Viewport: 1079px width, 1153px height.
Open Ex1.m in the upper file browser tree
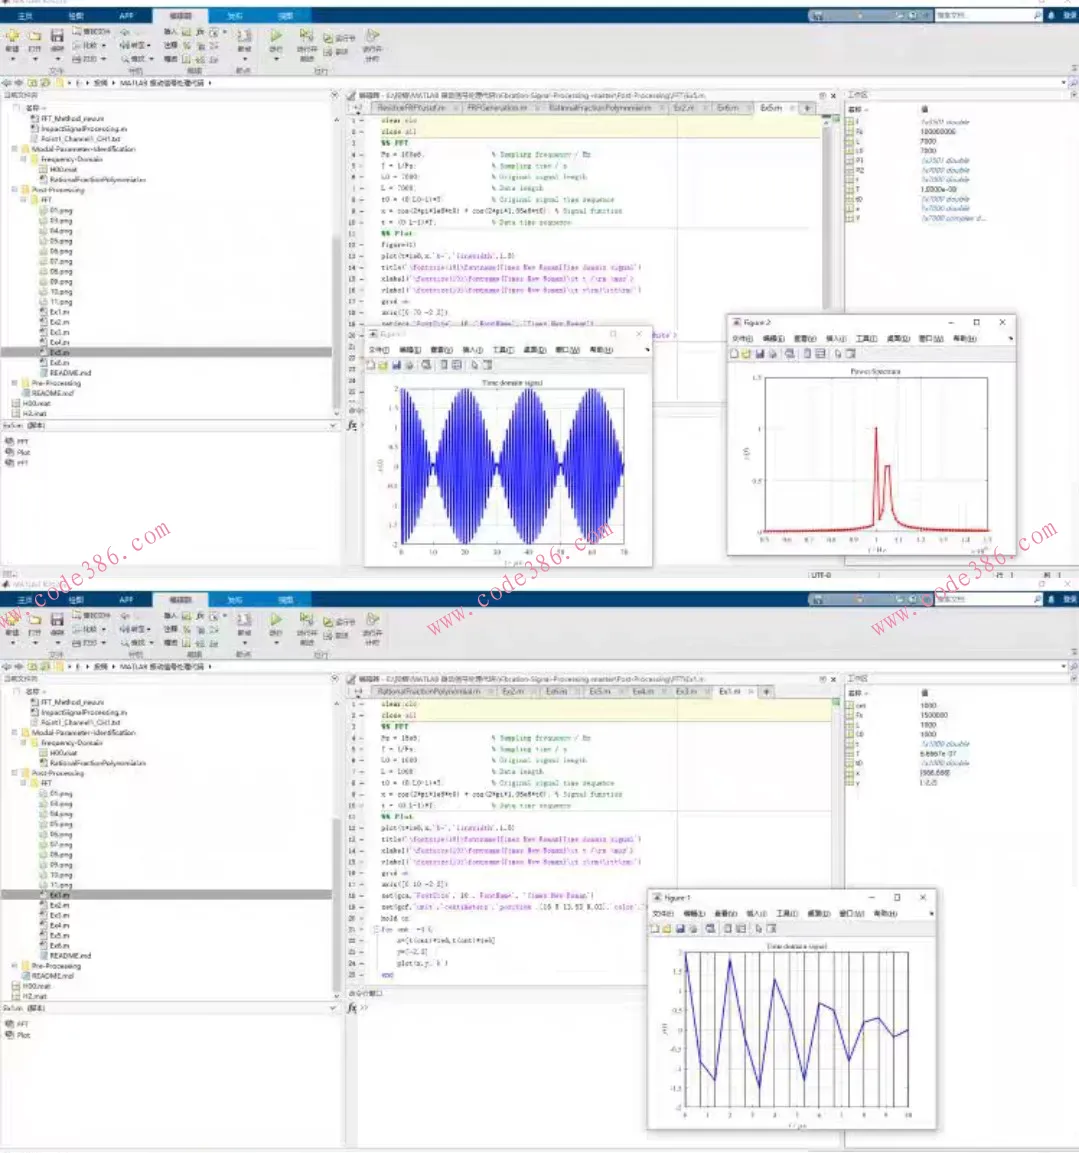tap(59, 312)
